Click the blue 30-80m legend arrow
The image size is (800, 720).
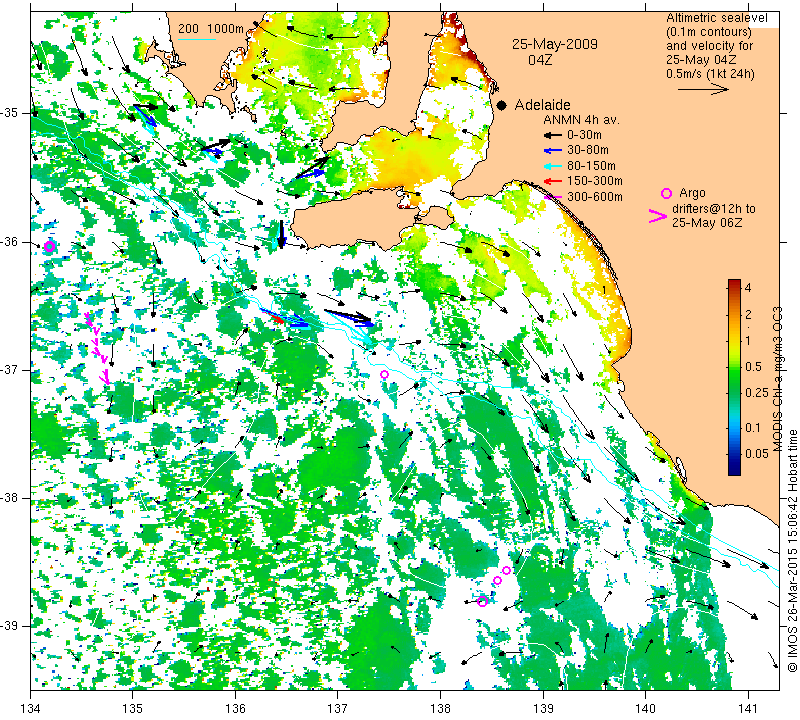pos(553,151)
